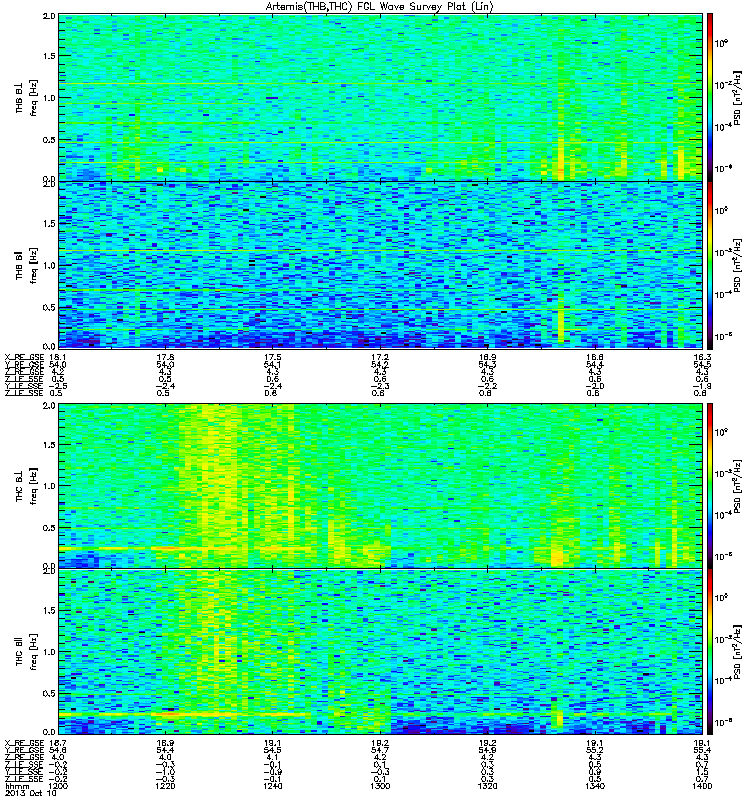Click the PSD [nT²/Hz] label of the THB B∥ panel
The image size is (750, 800).
tap(737, 265)
